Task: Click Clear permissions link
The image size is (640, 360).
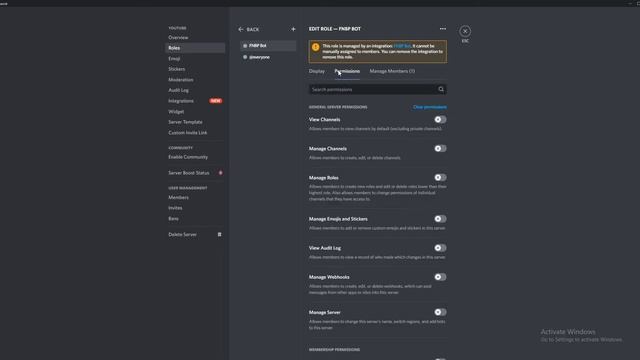Action: [x=430, y=107]
